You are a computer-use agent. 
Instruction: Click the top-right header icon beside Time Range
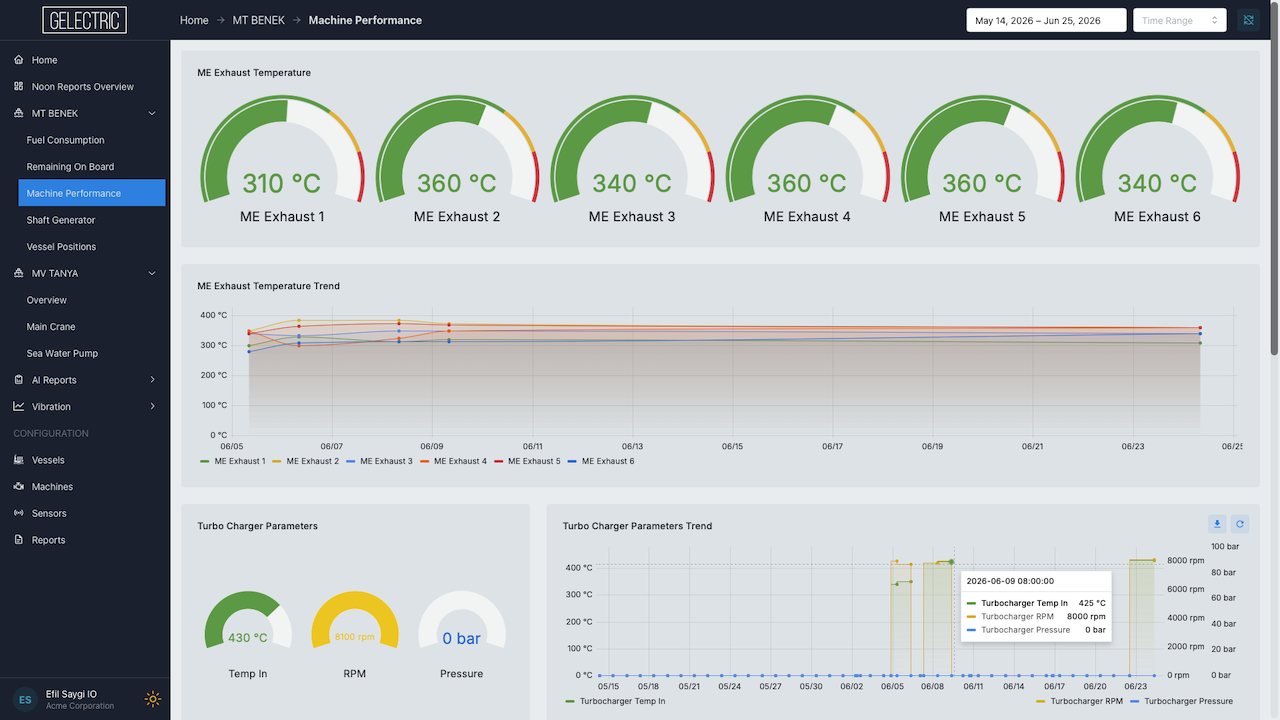click(x=1248, y=20)
